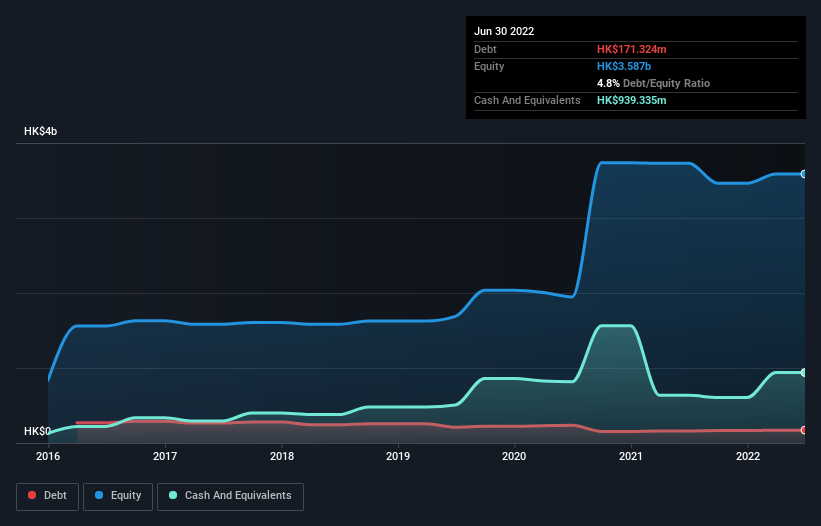
Task: Click the Debt line endpoint marker
Action: (x=804, y=430)
